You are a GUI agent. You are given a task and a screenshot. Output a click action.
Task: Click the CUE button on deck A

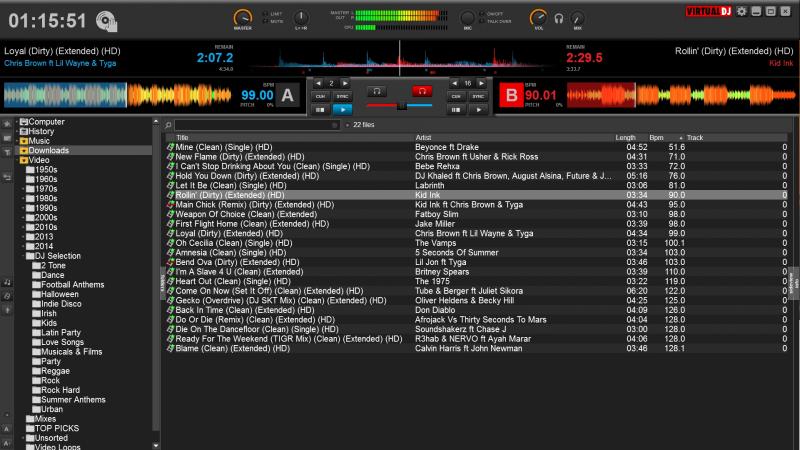tap(320, 96)
